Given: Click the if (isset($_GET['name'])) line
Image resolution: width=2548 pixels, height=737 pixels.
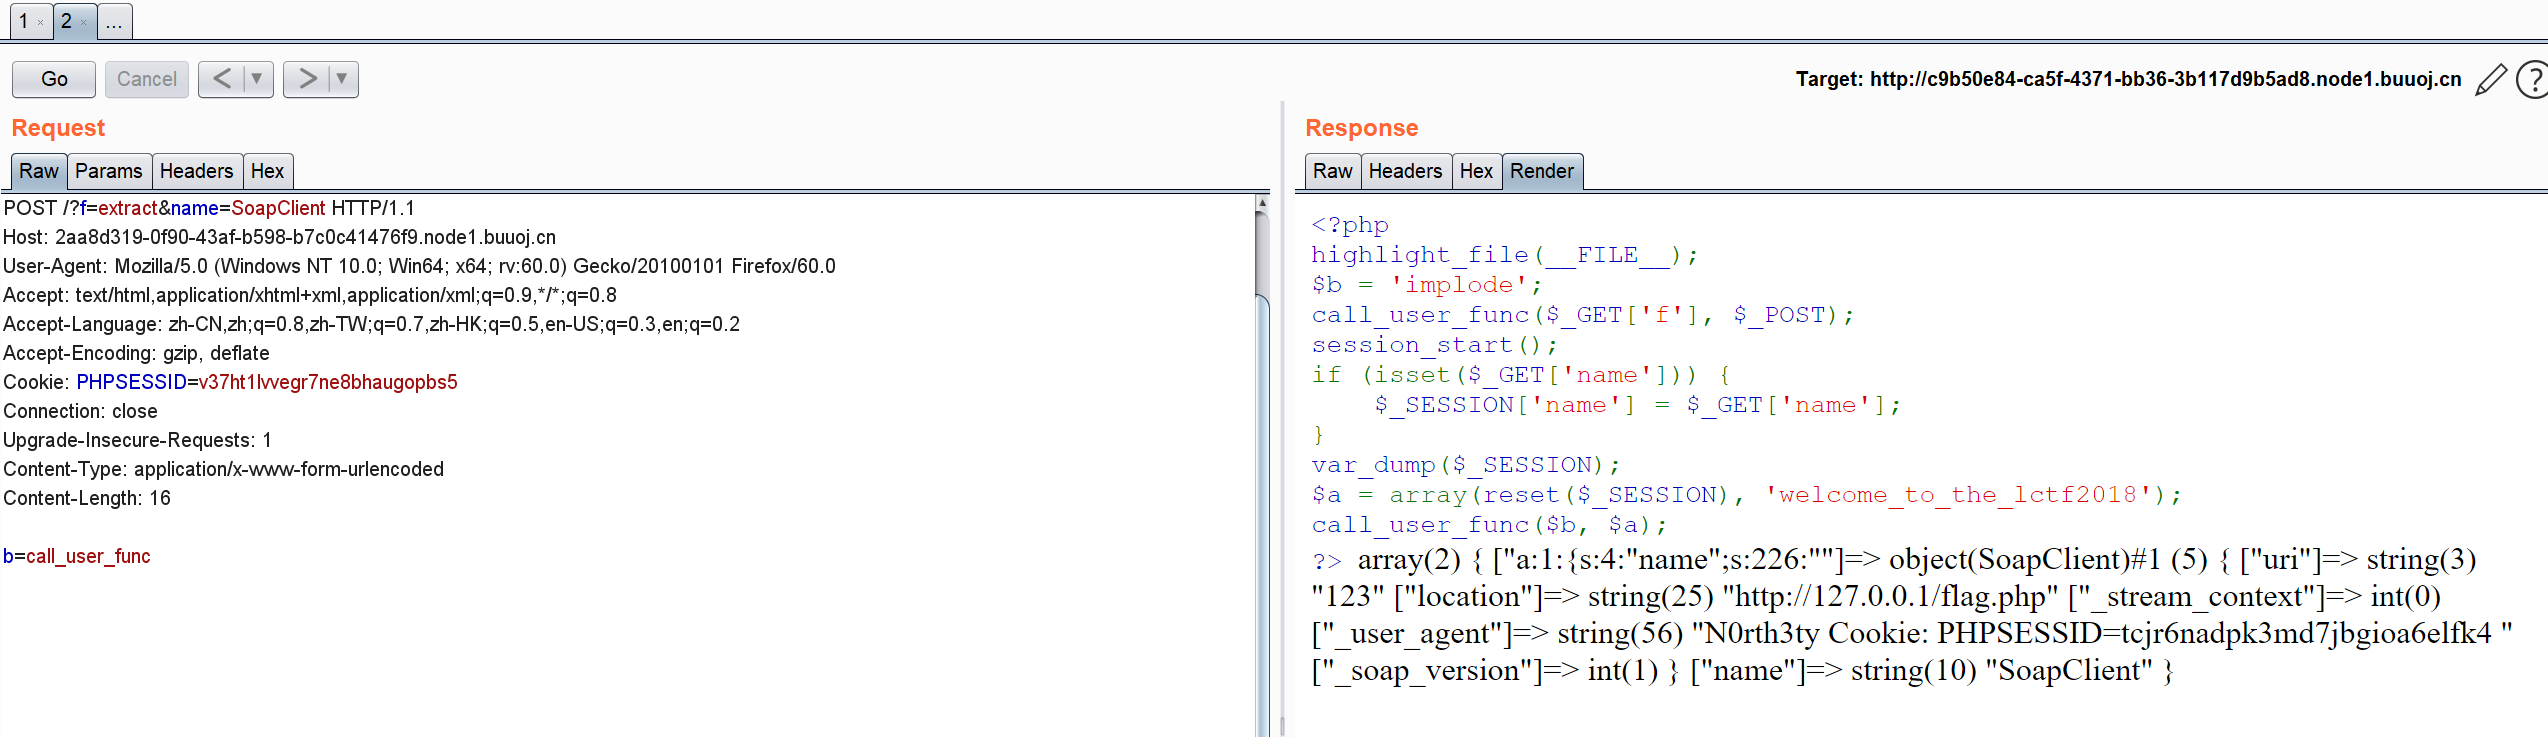Looking at the screenshot, I should coord(1521,375).
